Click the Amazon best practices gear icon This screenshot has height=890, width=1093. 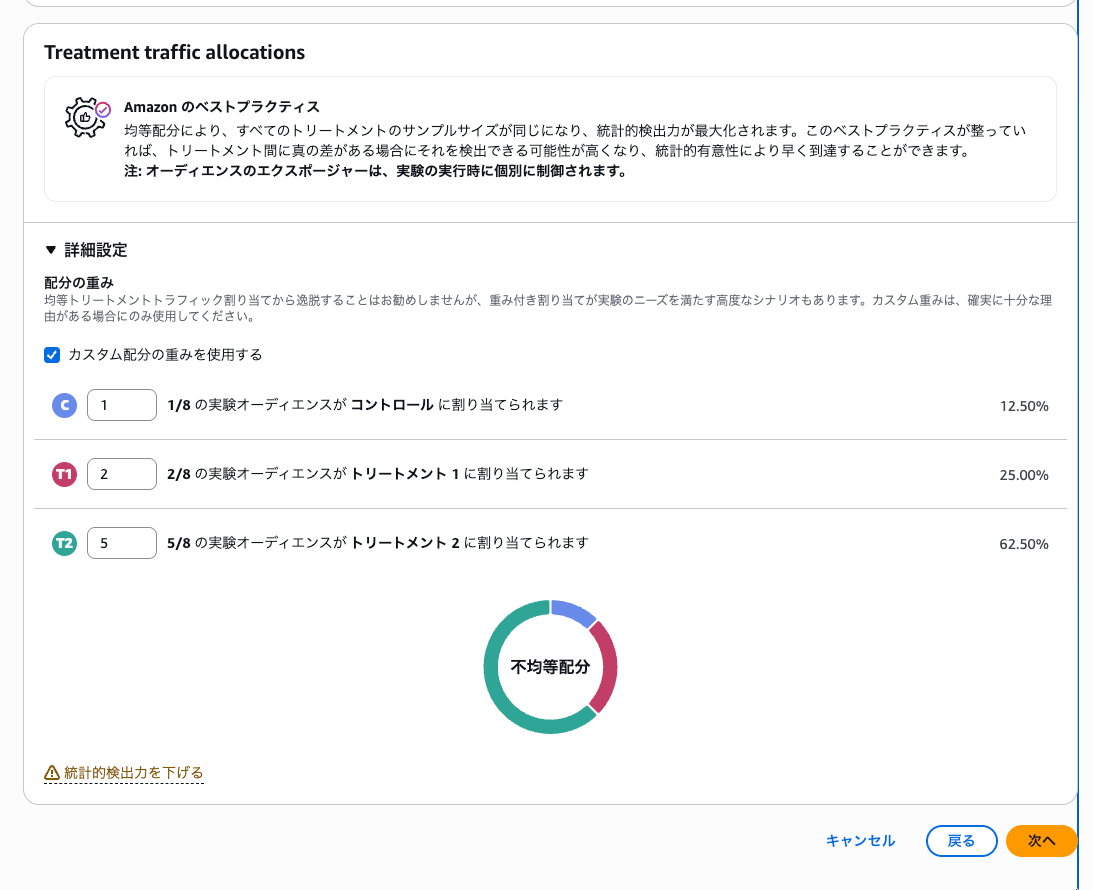[x=87, y=117]
